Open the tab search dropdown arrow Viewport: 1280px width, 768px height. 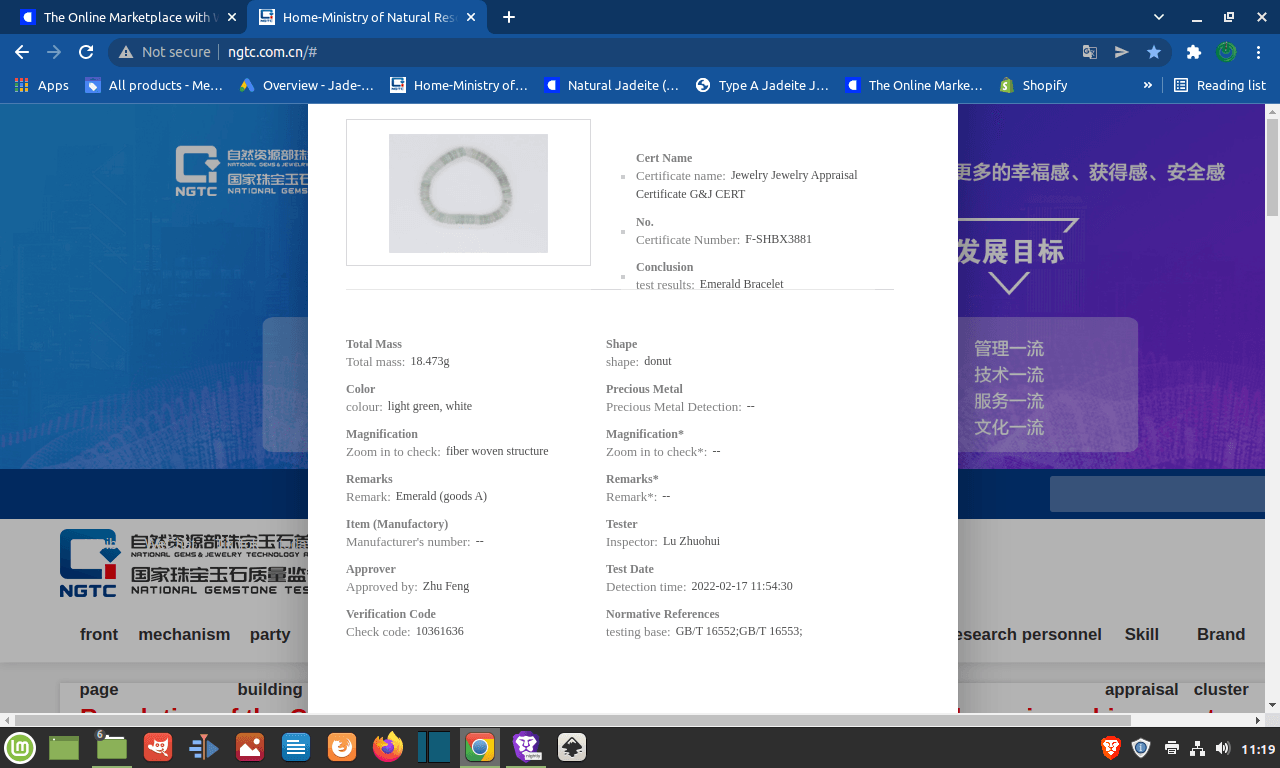1159,17
